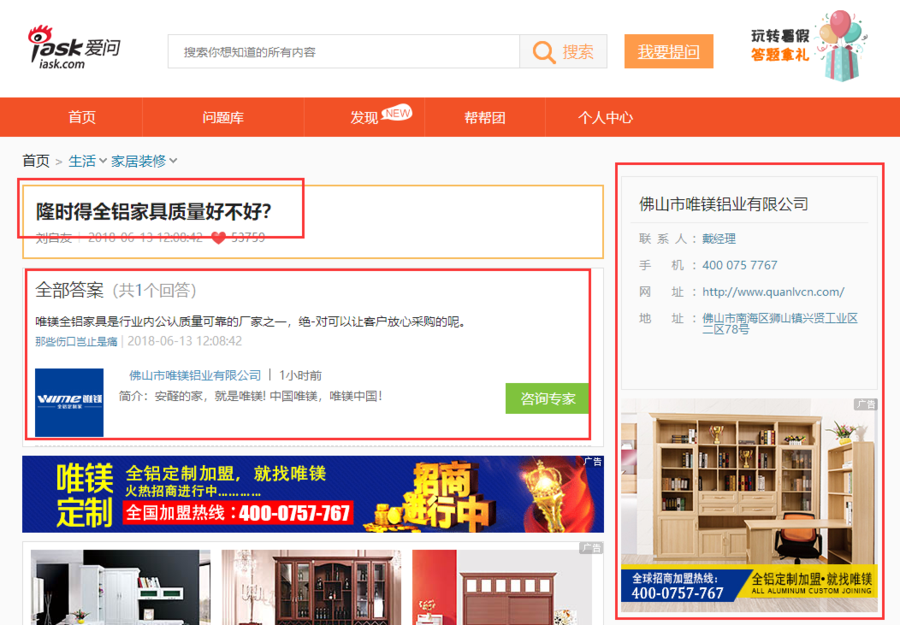This screenshot has height=625, width=900.
Task: Open the 唯镁定制 blue franchise banner ad
Action: 313,494
